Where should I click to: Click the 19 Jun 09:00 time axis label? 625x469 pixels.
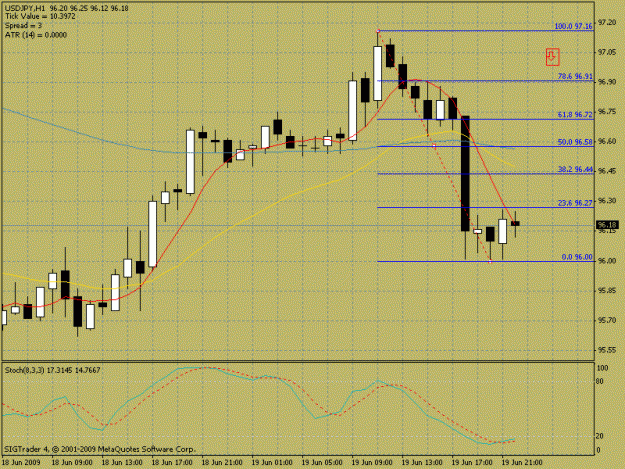tap(371, 463)
